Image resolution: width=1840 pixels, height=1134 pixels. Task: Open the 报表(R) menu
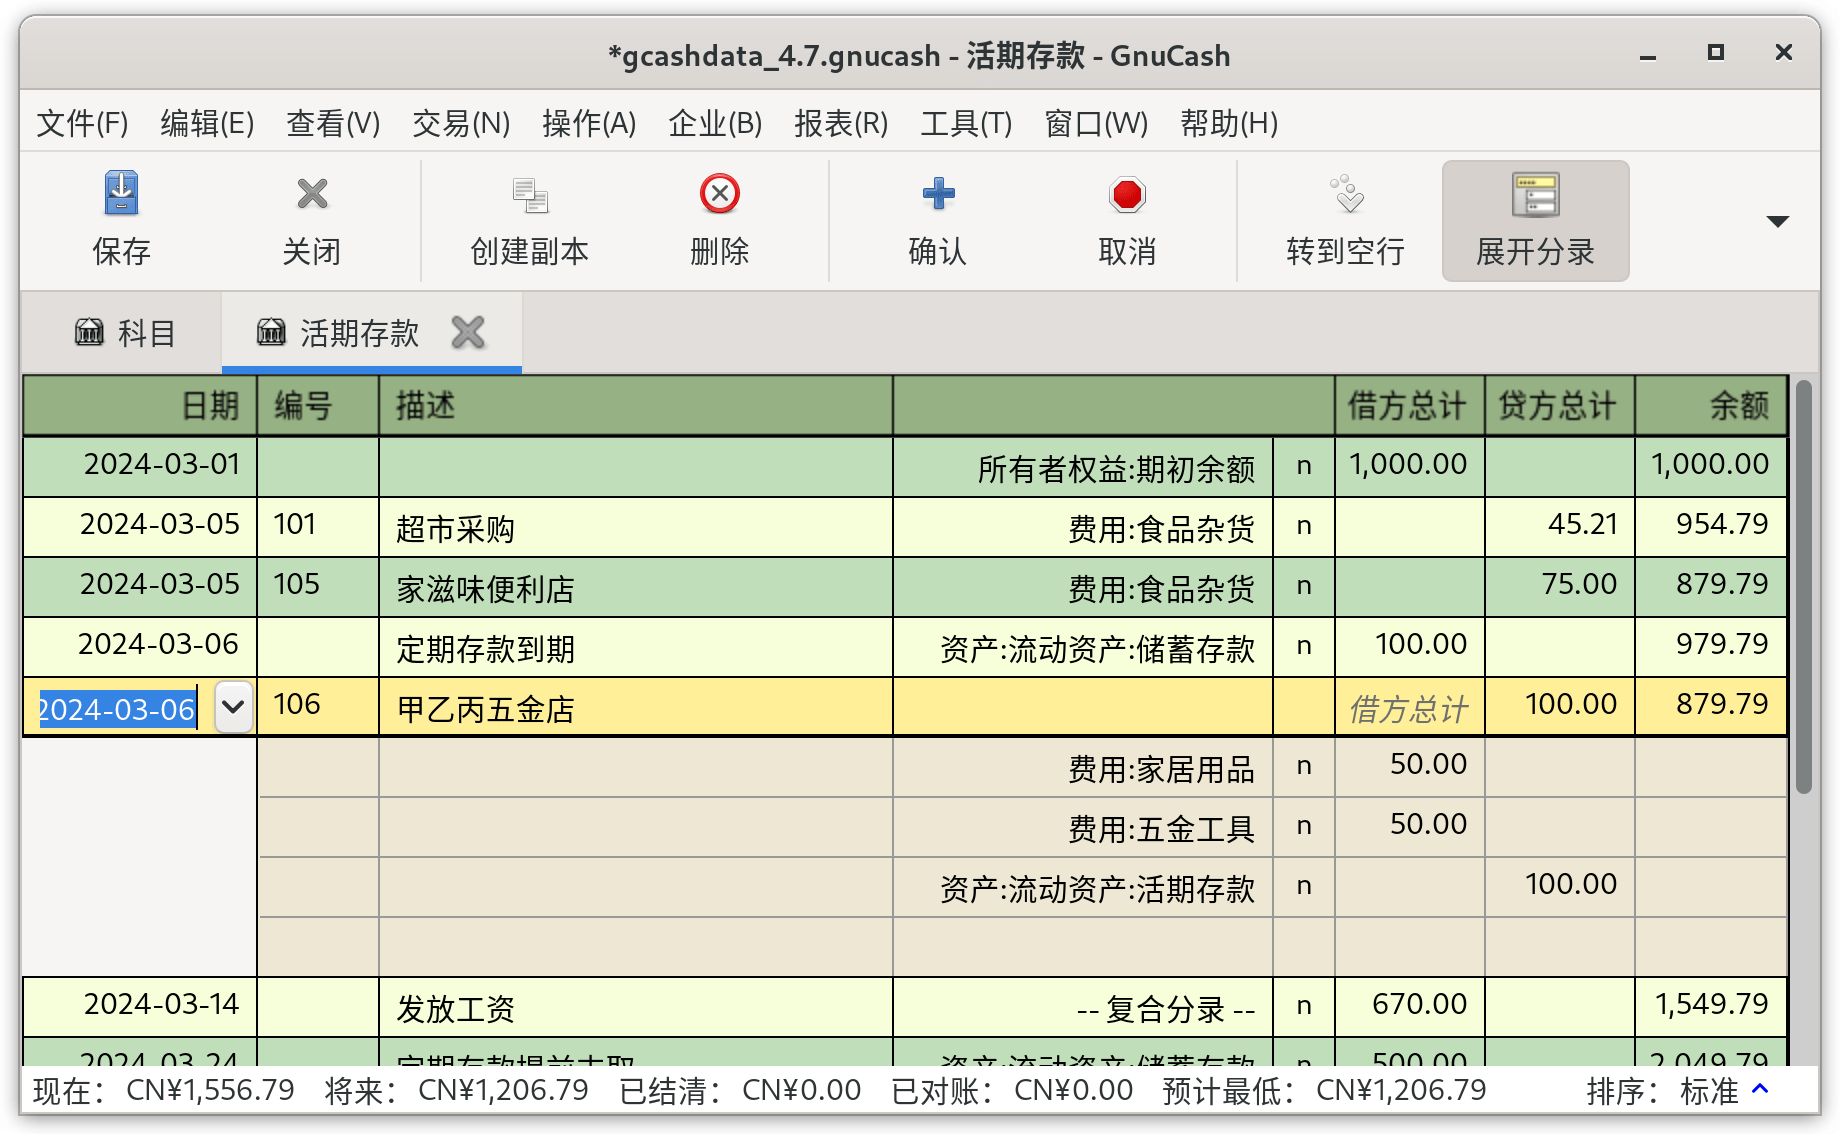841,123
